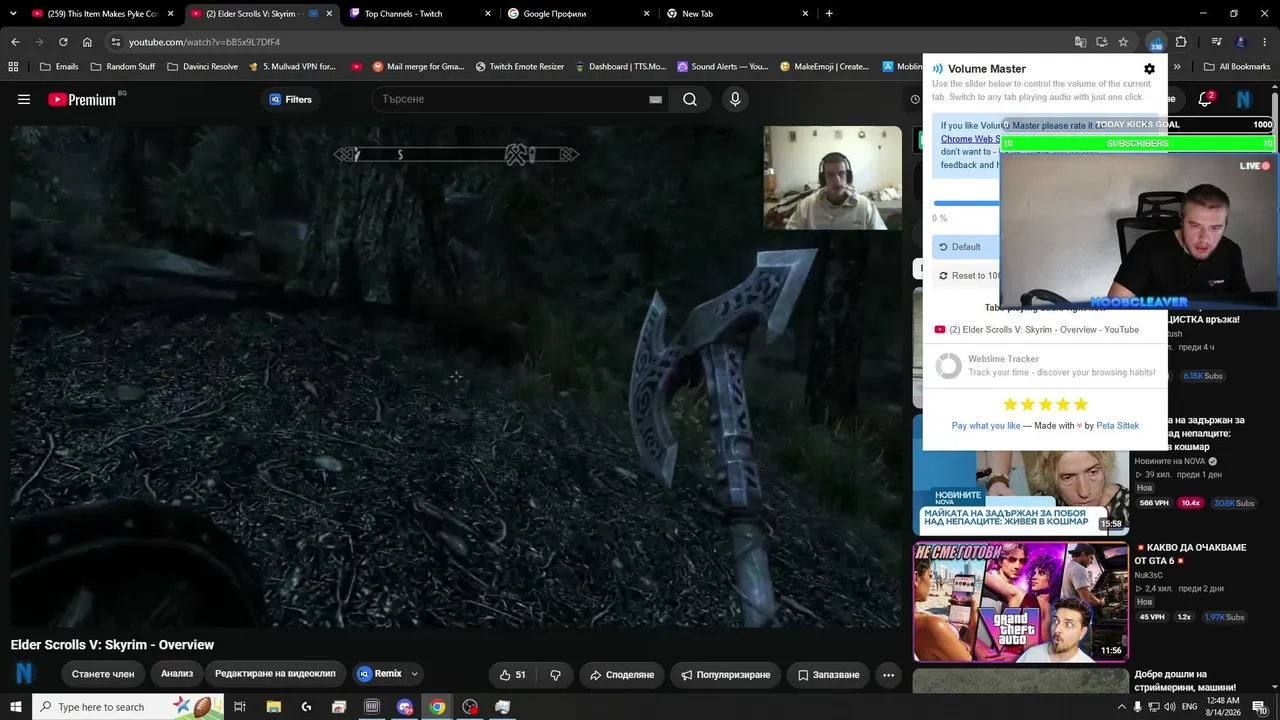Close the Elder Scrolls Skyrim tab

coord(329,14)
